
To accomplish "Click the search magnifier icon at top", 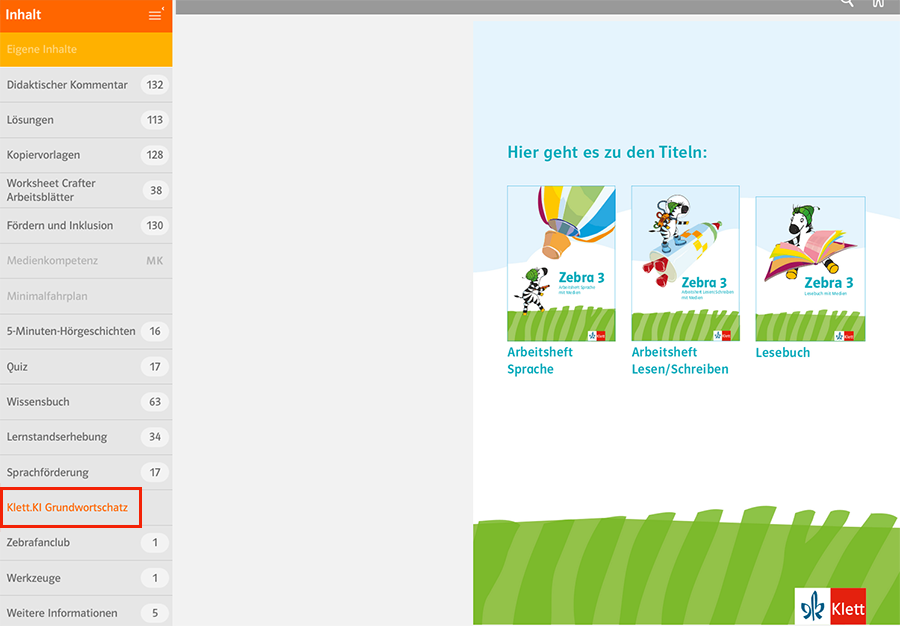I will click(847, 2).
